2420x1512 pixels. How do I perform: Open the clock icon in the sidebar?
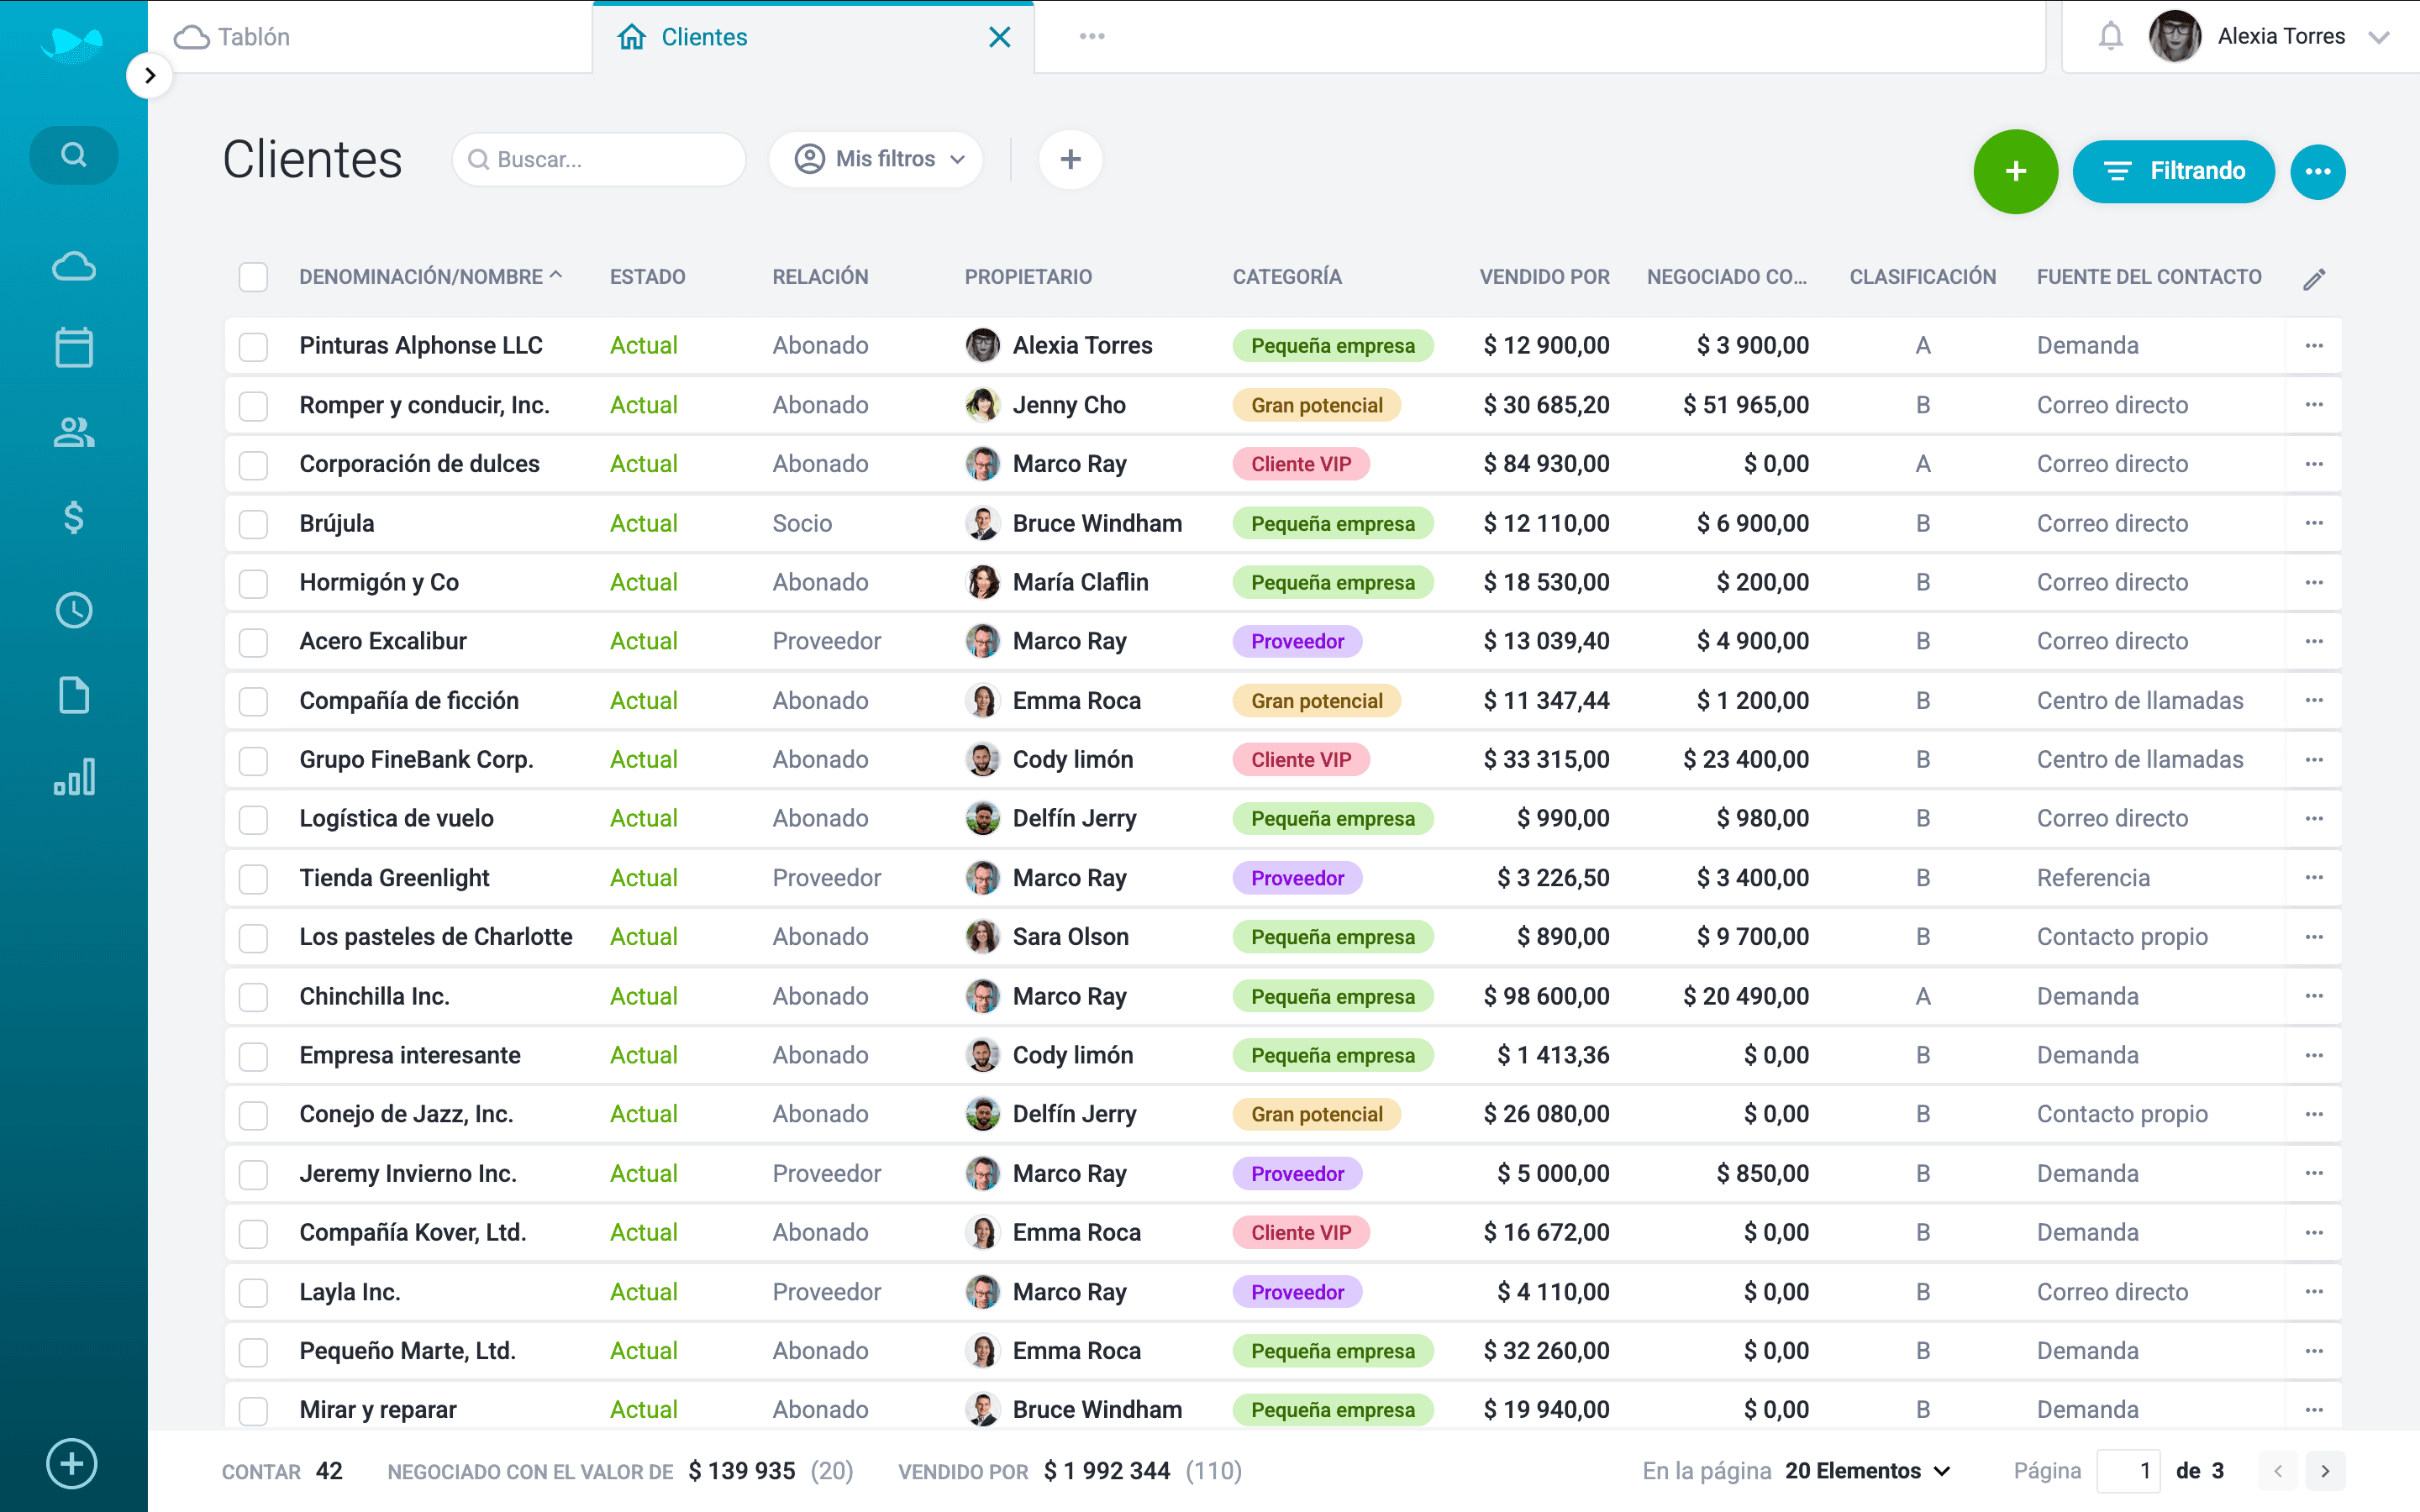click(74, 610)
